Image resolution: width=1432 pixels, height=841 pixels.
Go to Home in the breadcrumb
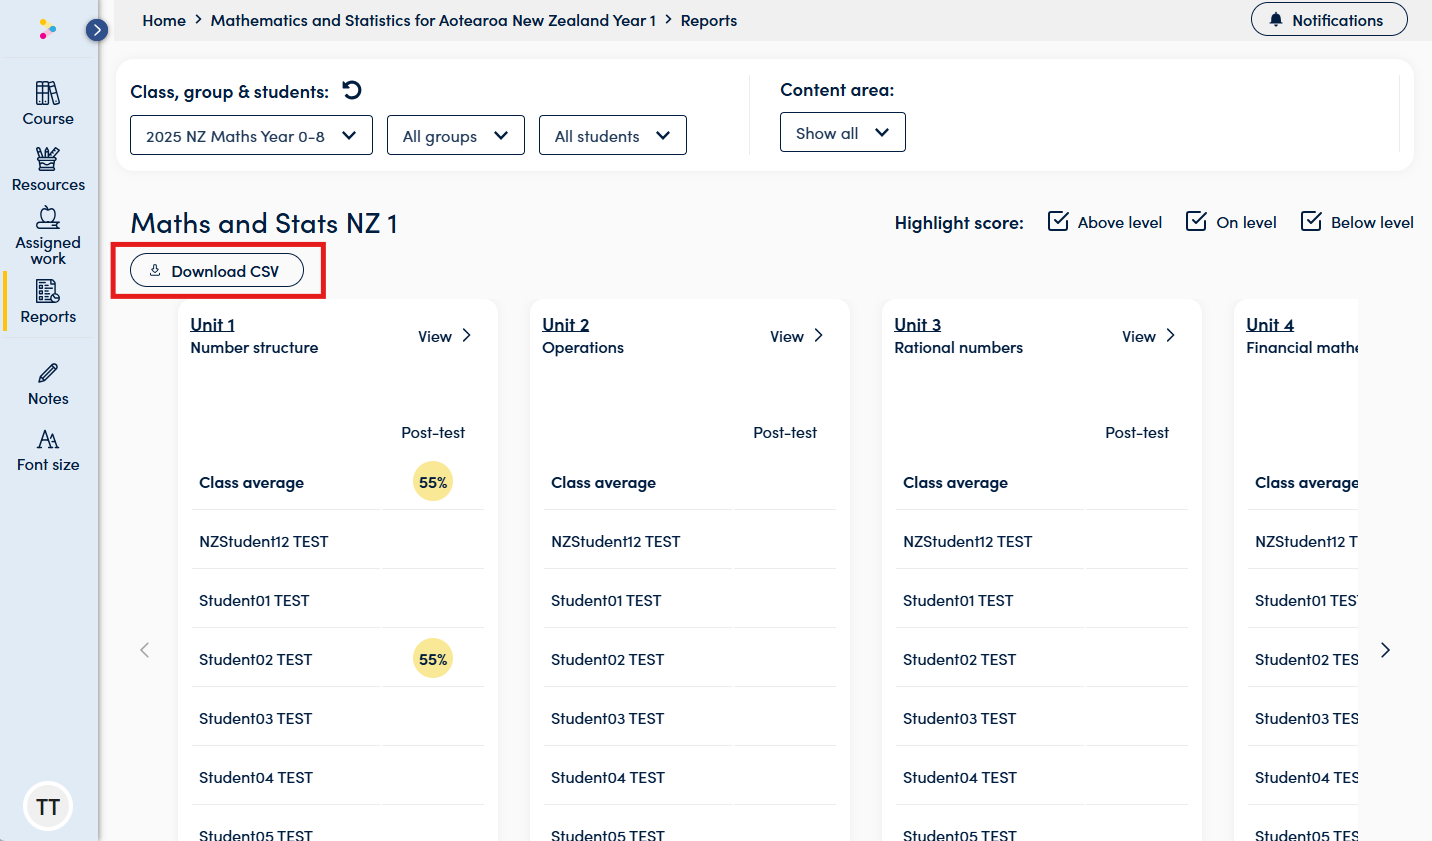pos(164,20)
